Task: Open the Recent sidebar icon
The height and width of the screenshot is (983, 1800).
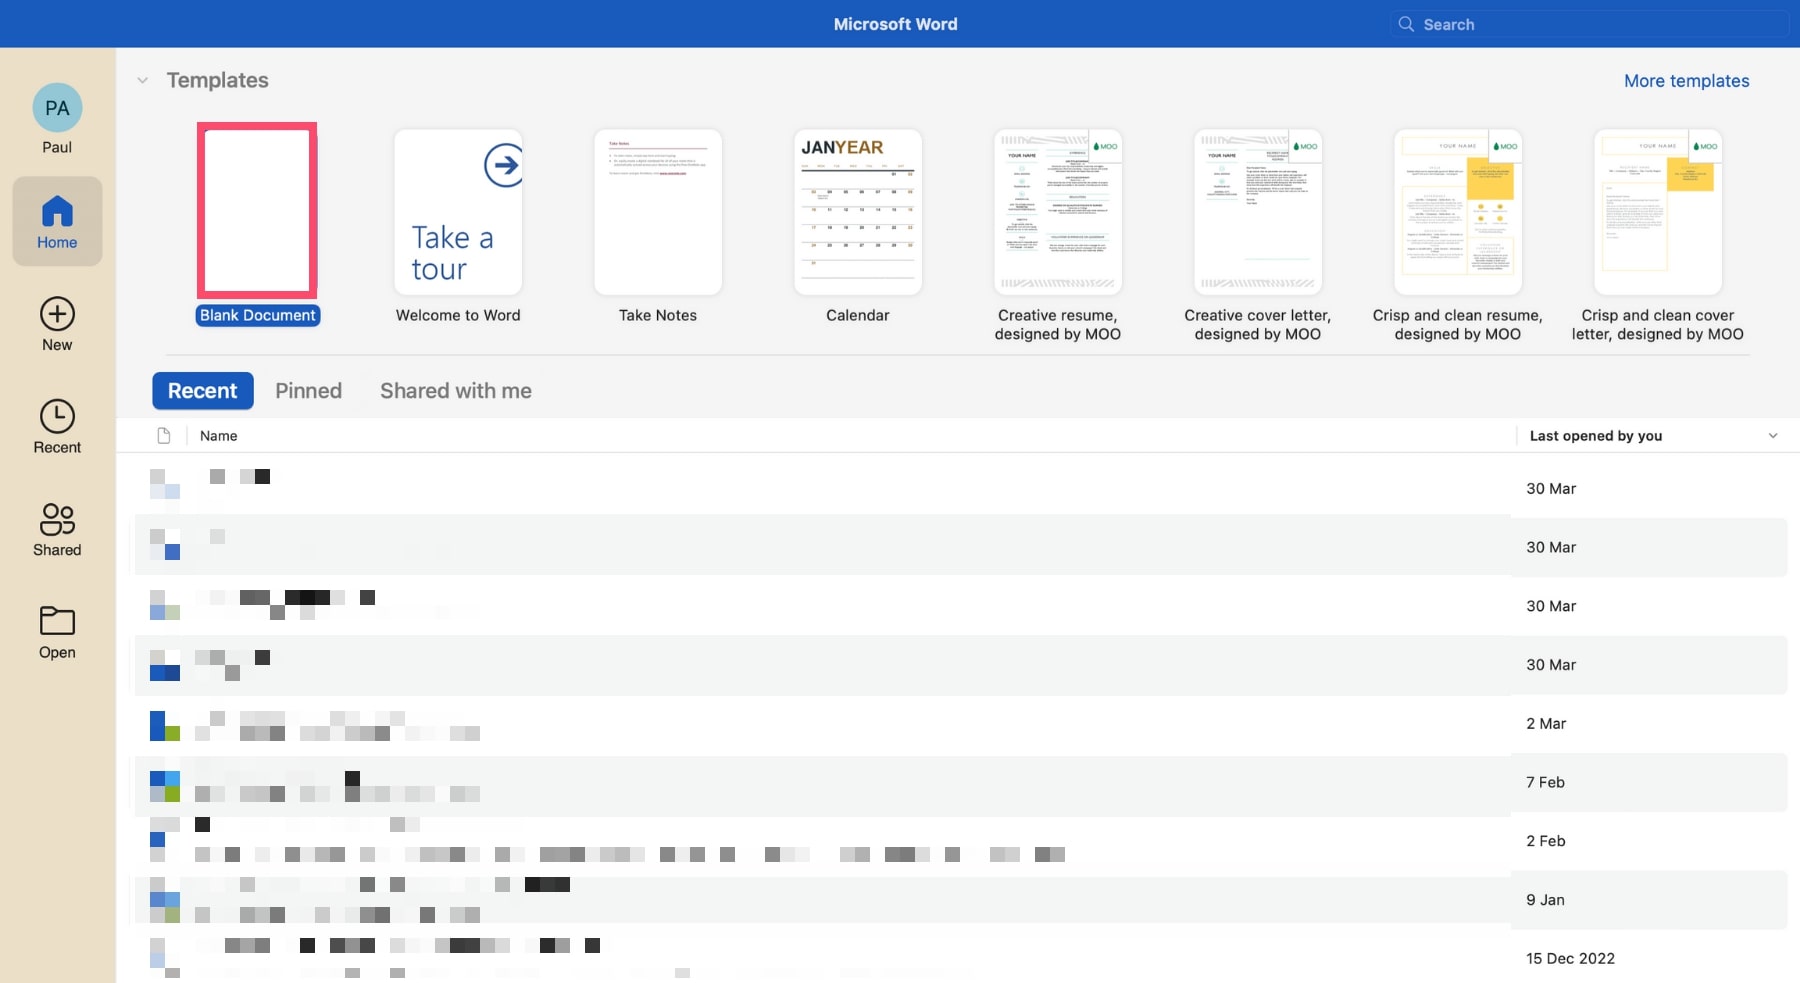Action: click(57, 427)
